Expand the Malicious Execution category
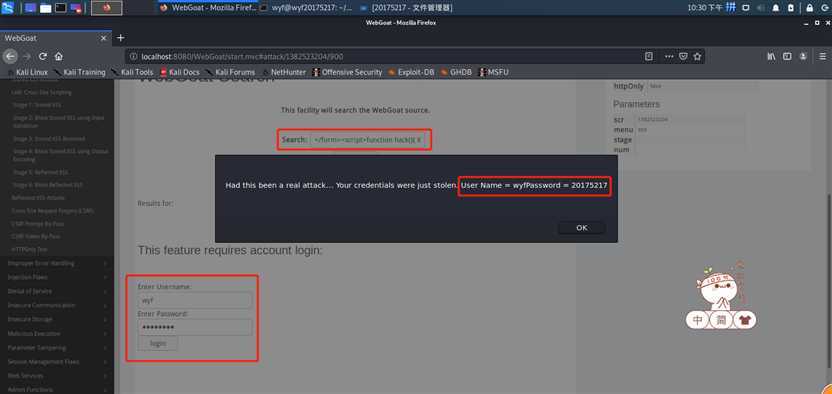The width and height of the screenshot is (832, 394). point(57,334)
